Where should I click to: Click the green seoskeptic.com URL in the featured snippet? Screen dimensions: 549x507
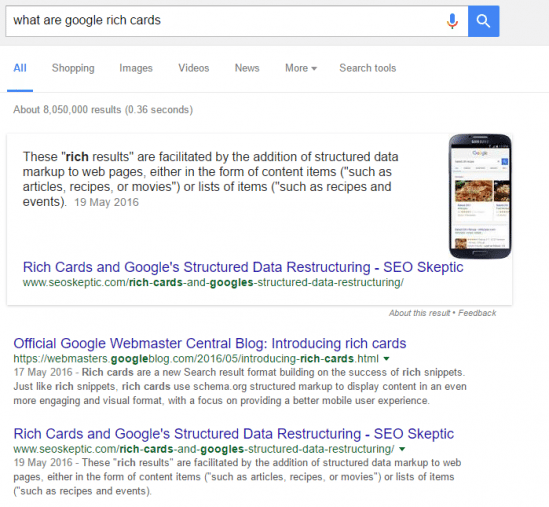pyautogui.click(x=213, y=283)
